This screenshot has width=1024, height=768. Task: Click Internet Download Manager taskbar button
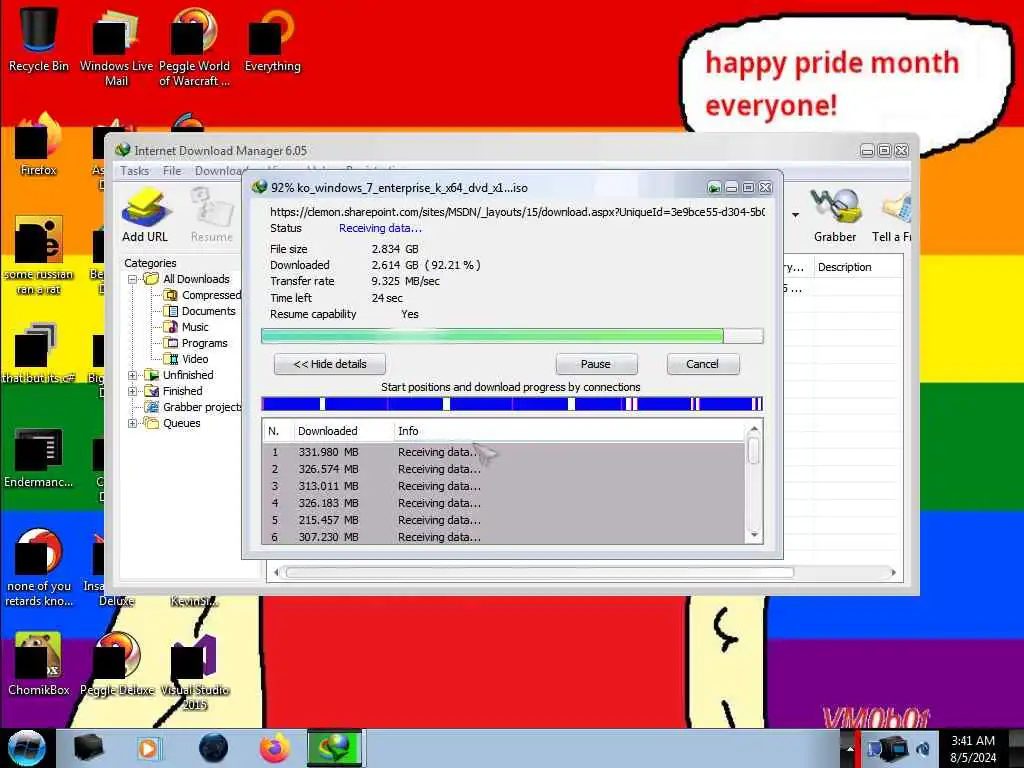coord(335,748)
